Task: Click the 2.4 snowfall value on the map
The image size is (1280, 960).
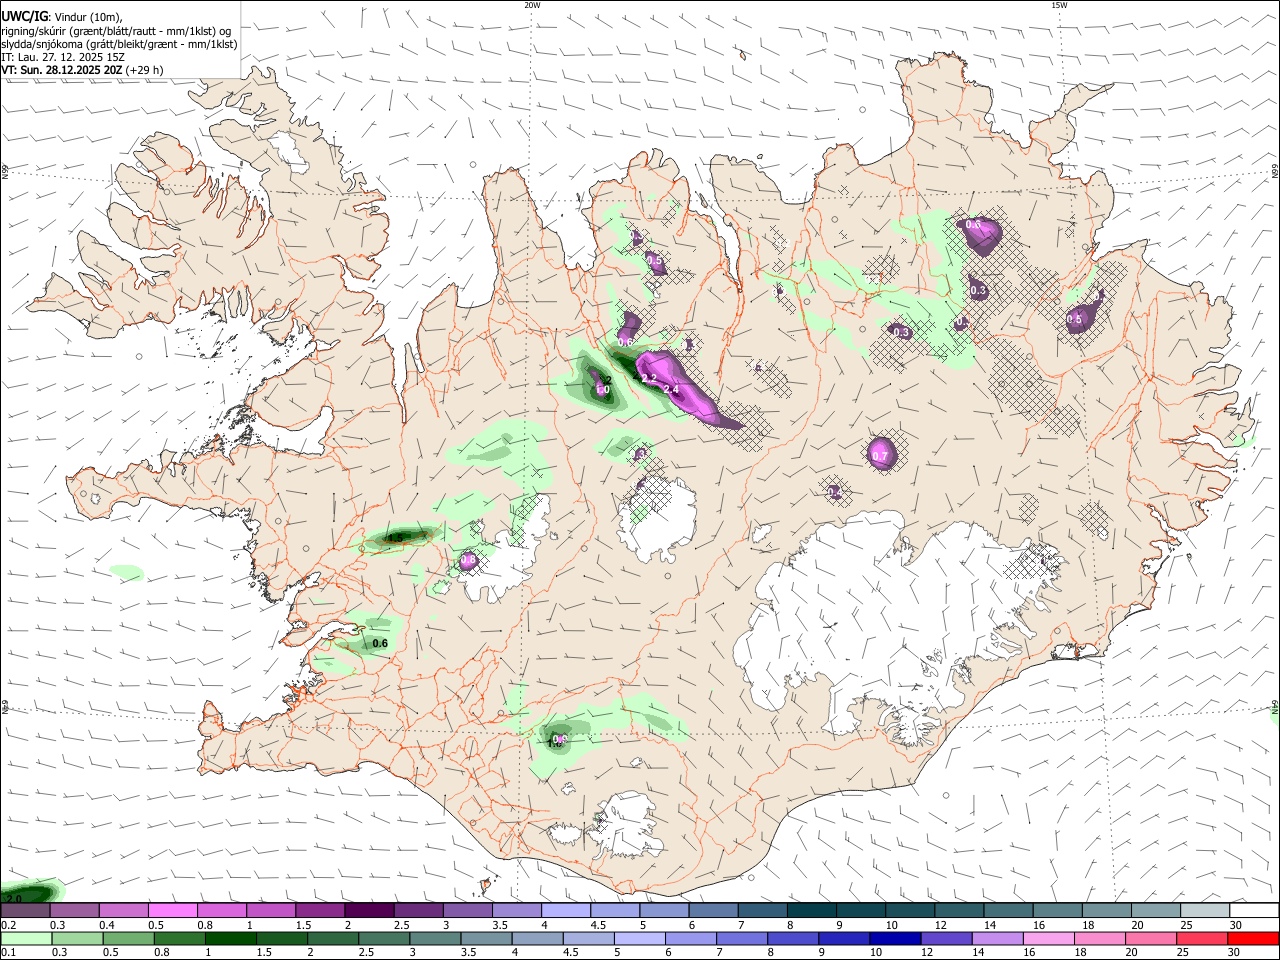Action: pyautogui.click(x=671, y=390)
